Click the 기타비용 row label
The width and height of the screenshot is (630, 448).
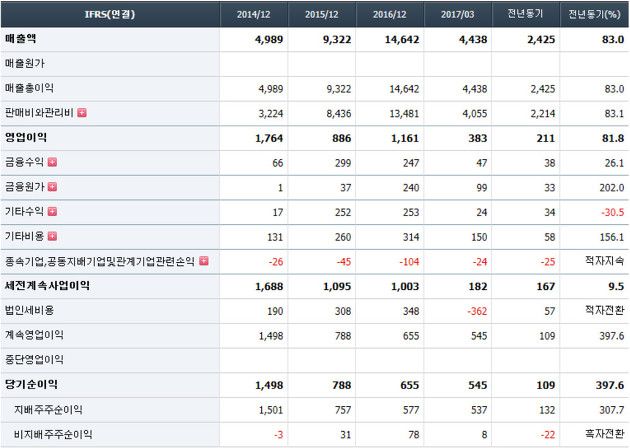coord(25,236)
